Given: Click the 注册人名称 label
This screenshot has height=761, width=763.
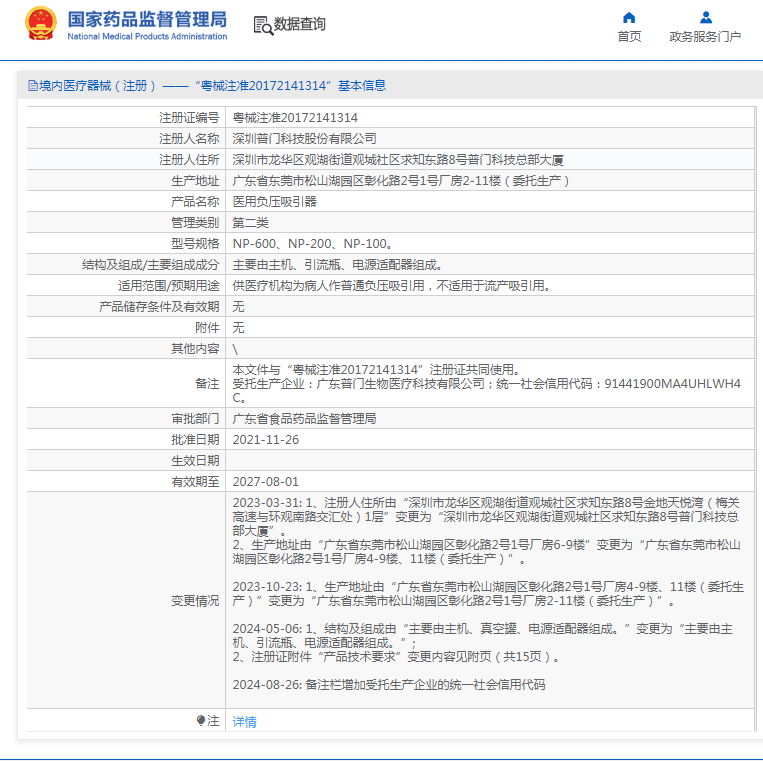Looking at the screenshot, I should (189, 139).
